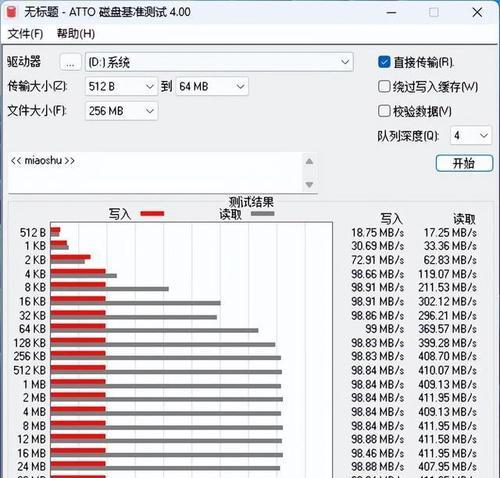
Task: Open the 256 MB file size dropdown
Action: [121, 111]
